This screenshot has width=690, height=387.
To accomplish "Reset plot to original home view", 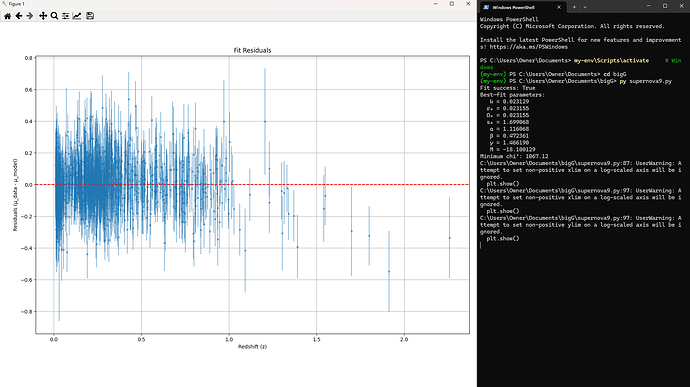I will (x=7, y=16).
